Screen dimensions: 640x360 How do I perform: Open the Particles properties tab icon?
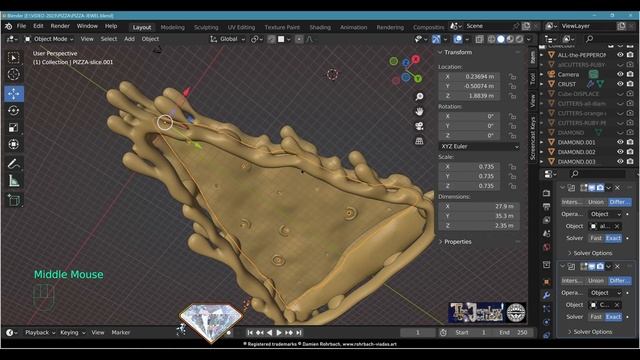(x=547, y=309)
